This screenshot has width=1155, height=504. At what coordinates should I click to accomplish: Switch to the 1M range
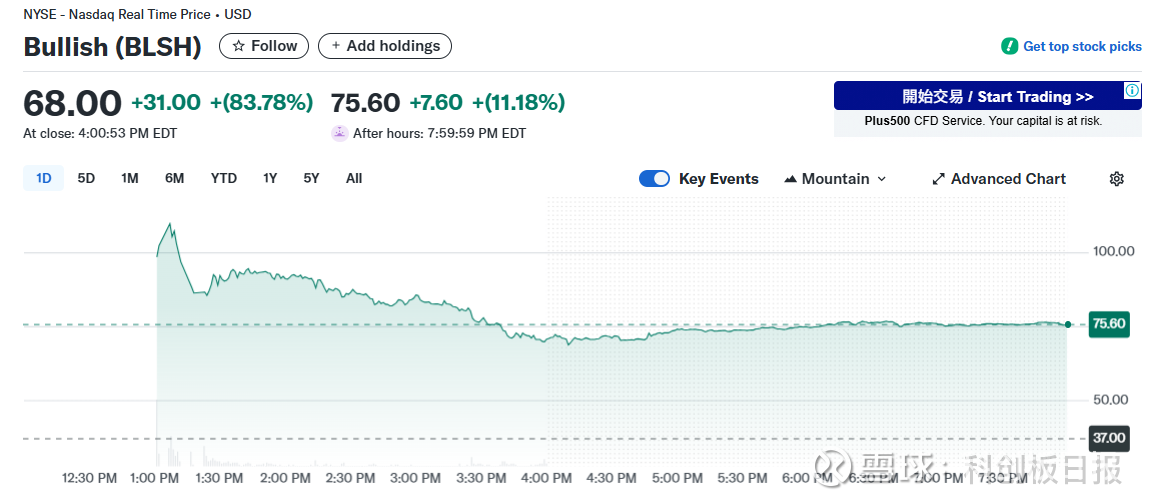click(x=130, y=178)
